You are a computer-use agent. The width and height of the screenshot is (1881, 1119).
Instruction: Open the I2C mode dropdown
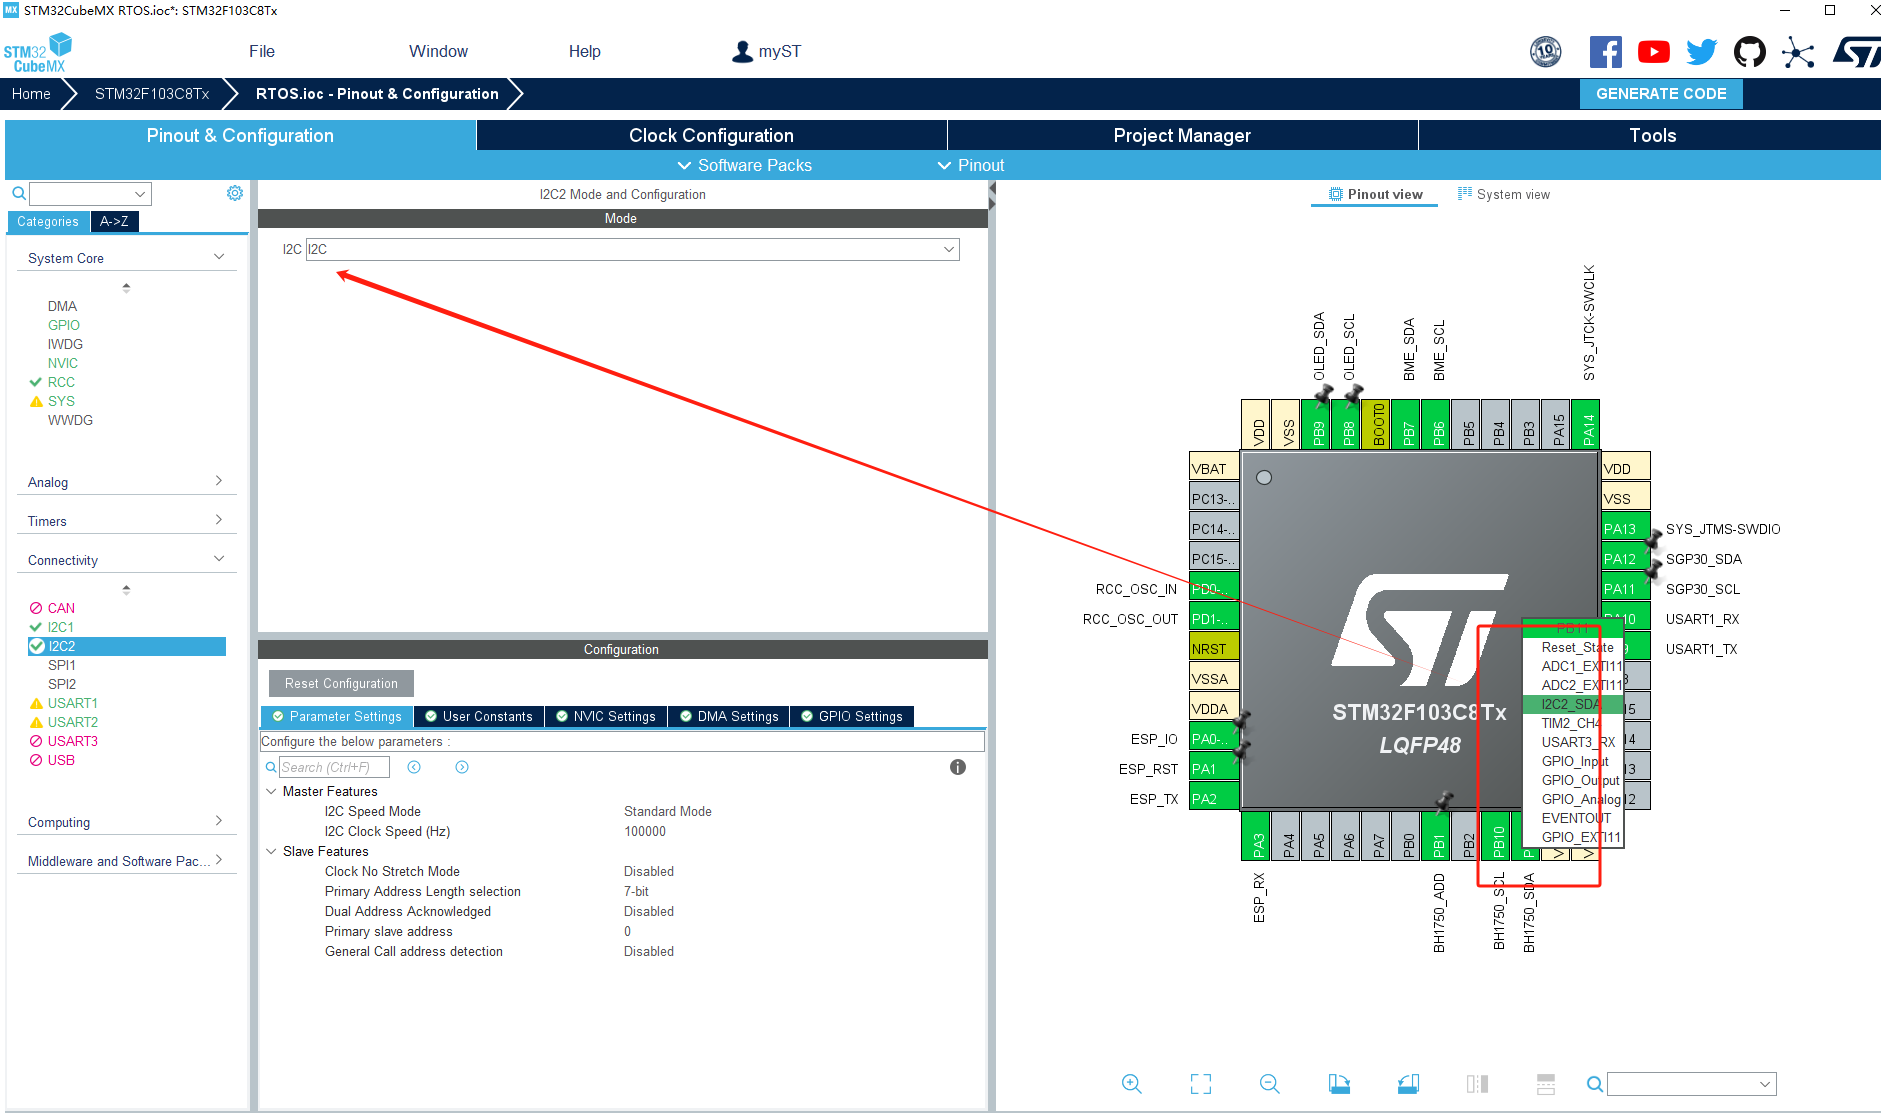click(947, 249)
